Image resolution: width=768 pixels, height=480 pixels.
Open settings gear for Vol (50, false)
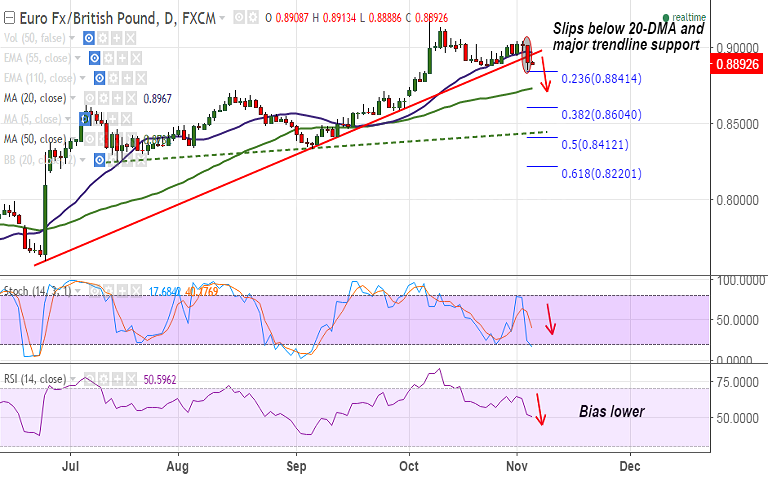(x=102, y=38)
